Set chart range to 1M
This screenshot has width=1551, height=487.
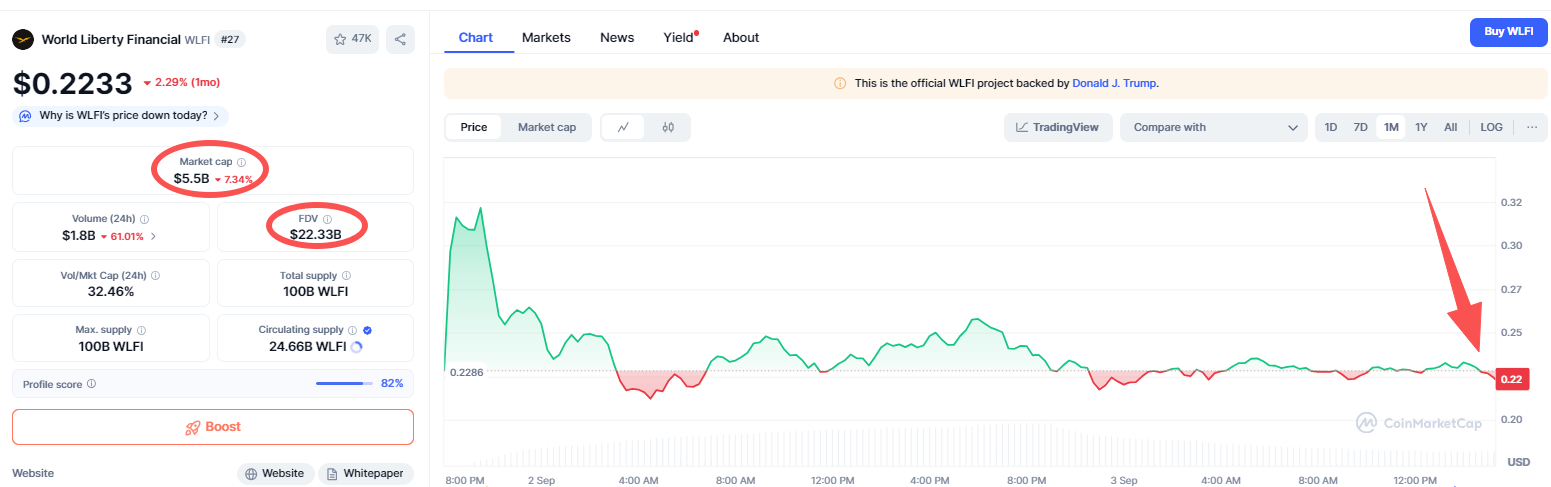coord(1391,127)
